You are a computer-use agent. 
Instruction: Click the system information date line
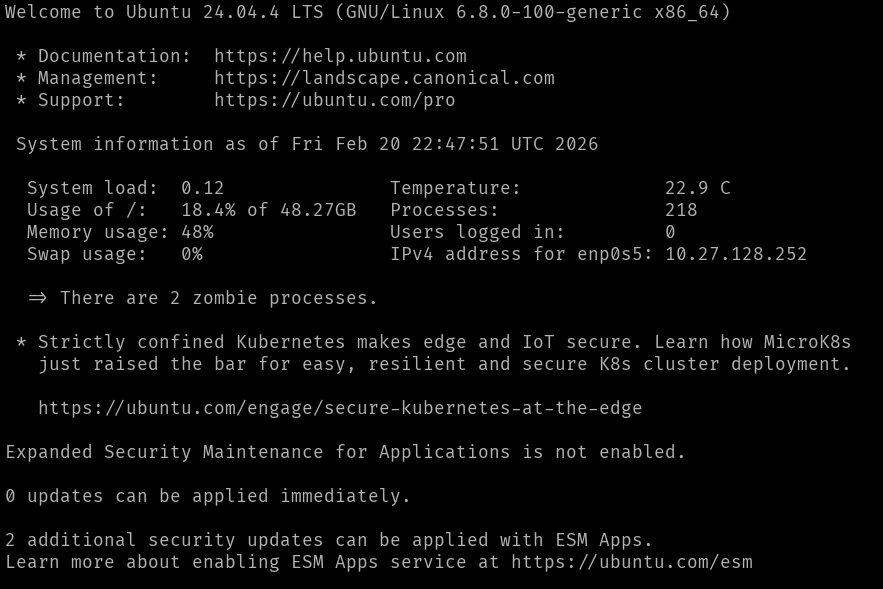tap(307, 144)
